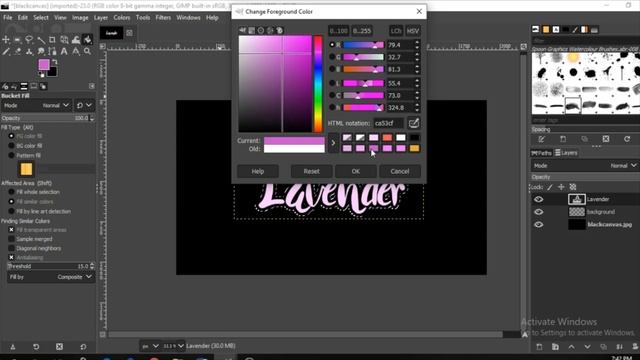Screen dimensions: 640x360
Task: Open the Filters menu
Action: coord(163,18)
